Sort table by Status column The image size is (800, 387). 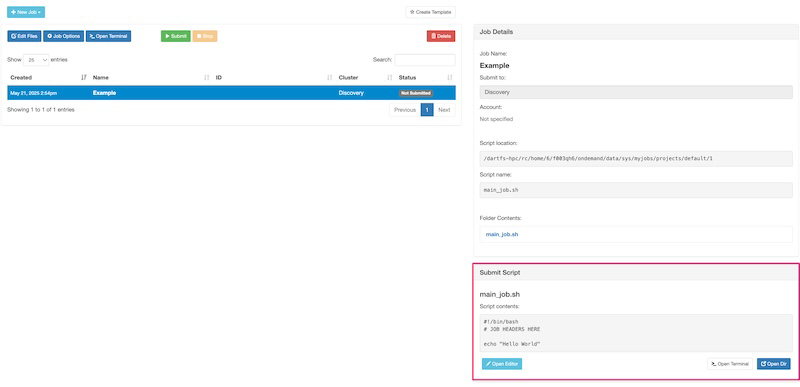[426, 78]
